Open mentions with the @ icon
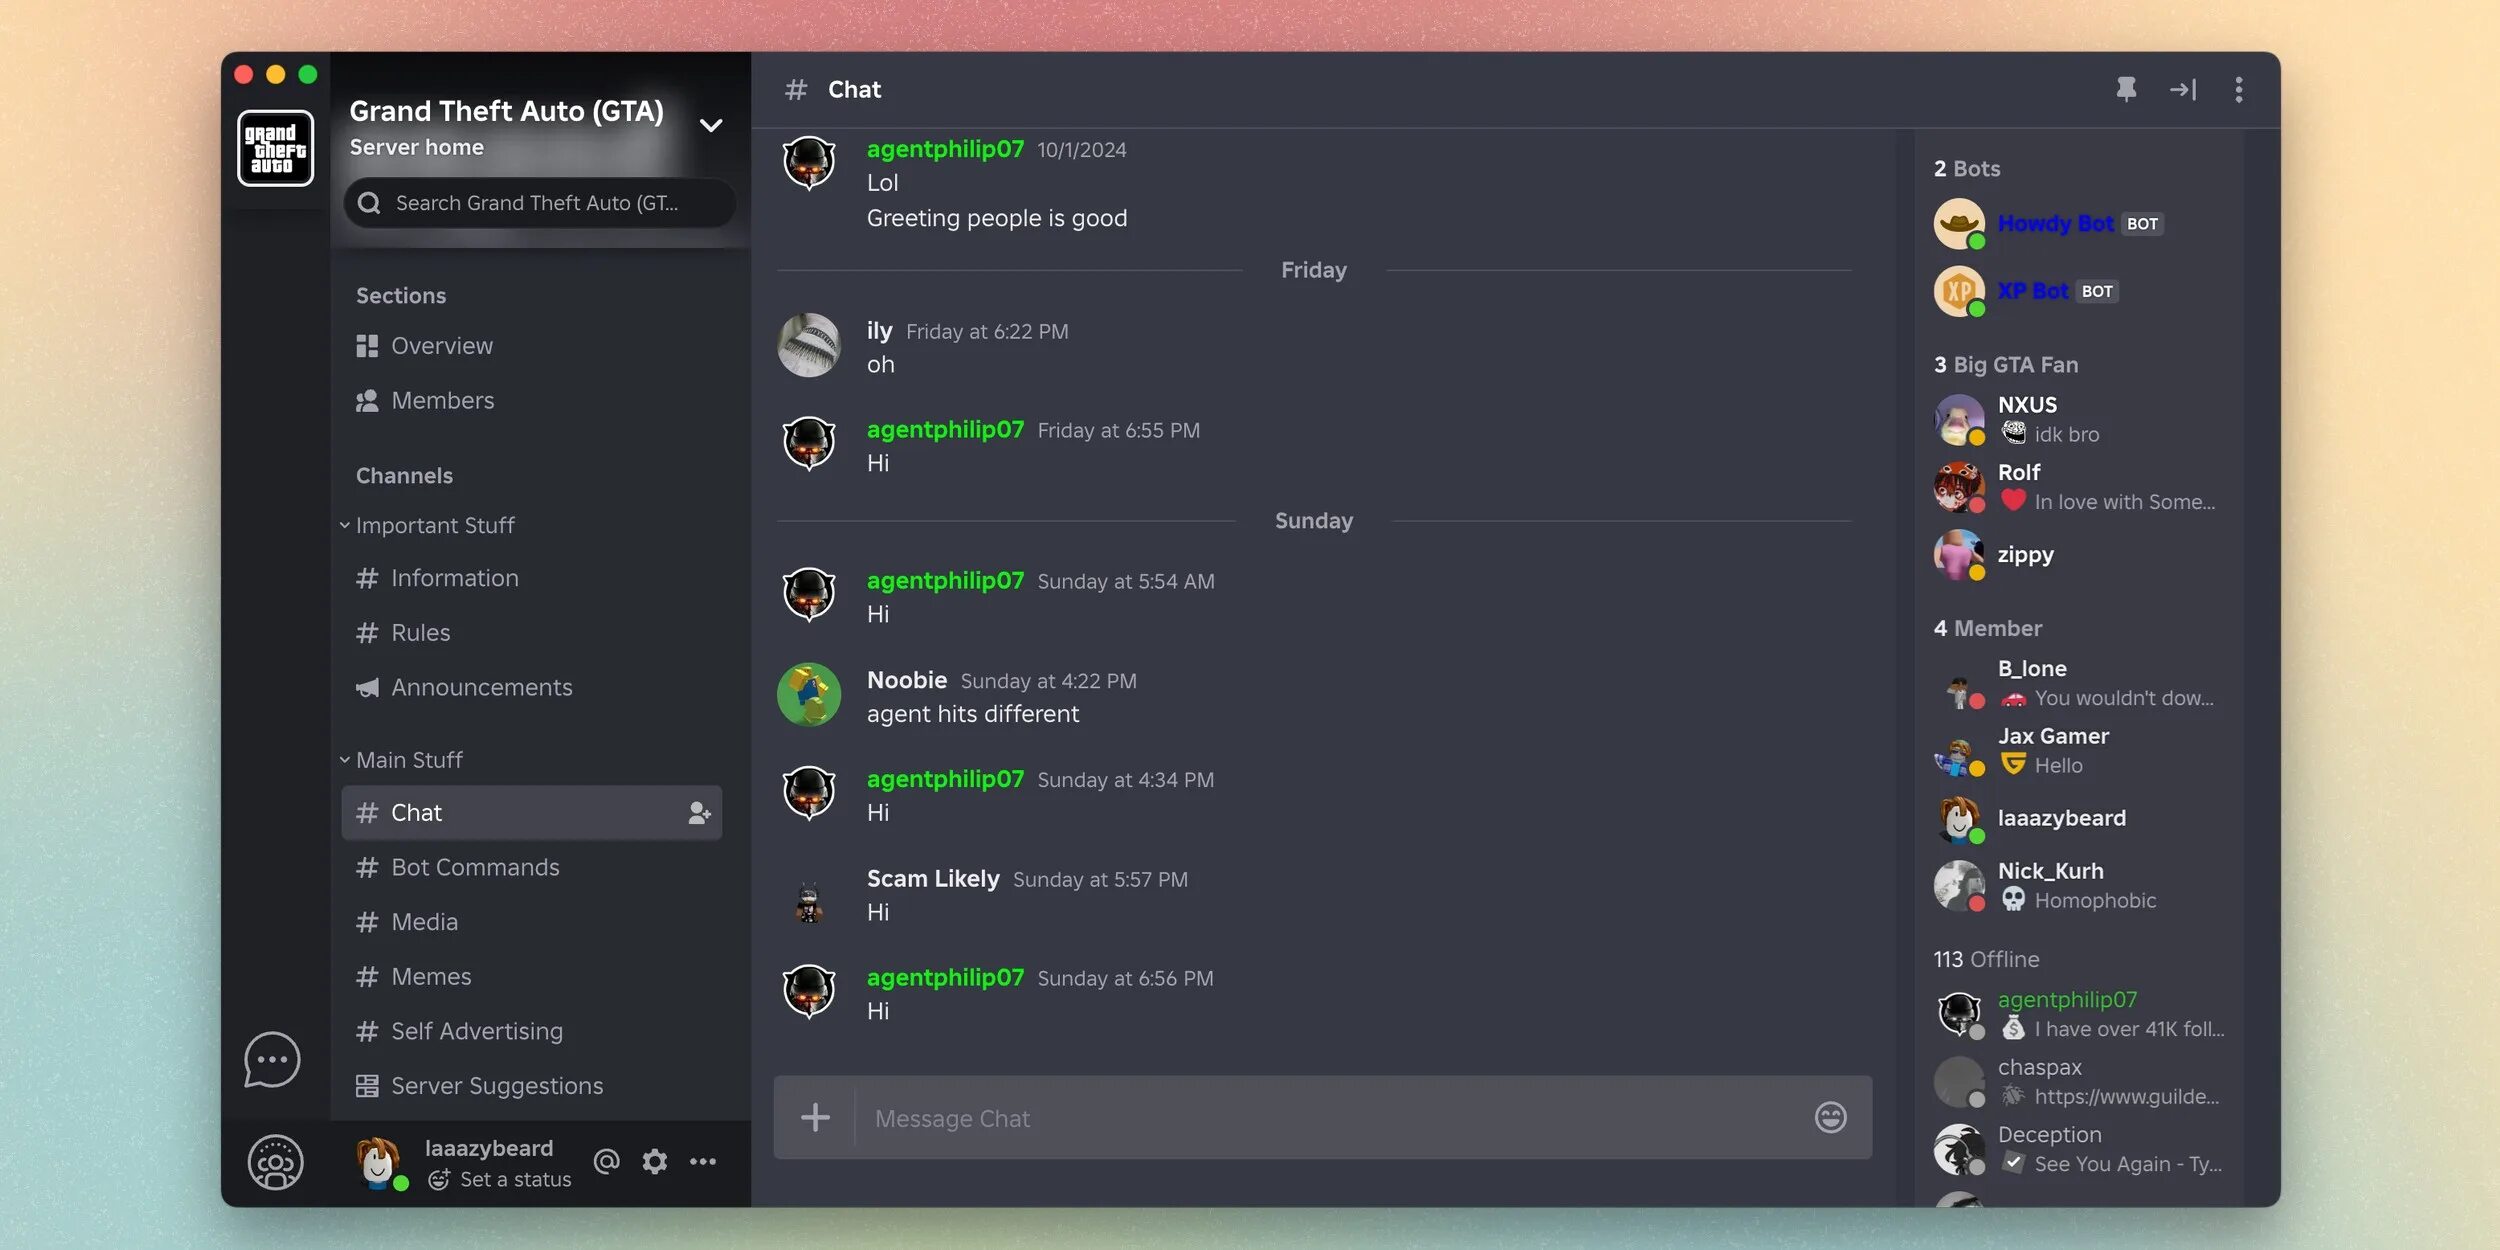This screenshot has width=2500, height=1250. click(606, 1161)
